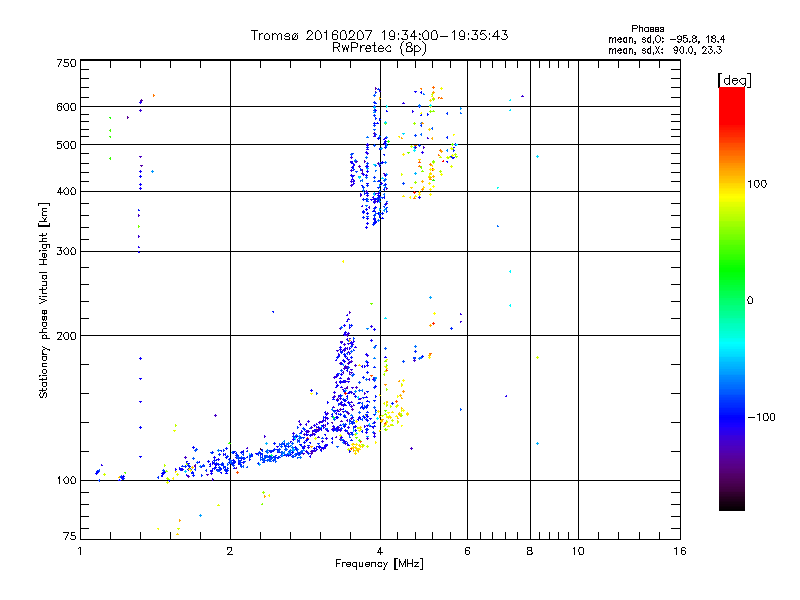The width and height of the screenshot is (800, 600).
Task: Click the 'Frequency [MHz]' axis label
Action: point(379,564)
